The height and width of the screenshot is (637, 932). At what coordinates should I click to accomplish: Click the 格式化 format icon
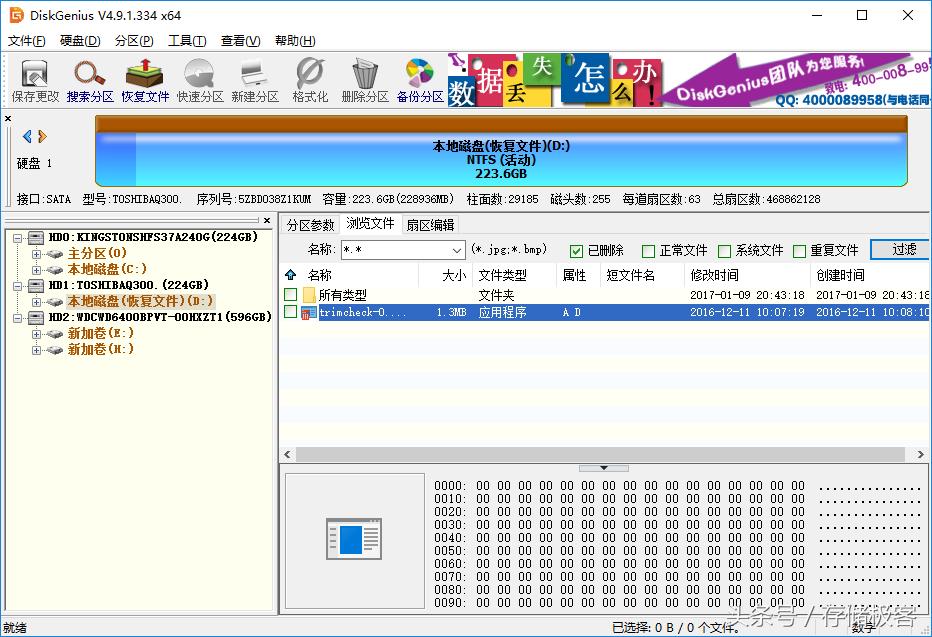(310, 79)
